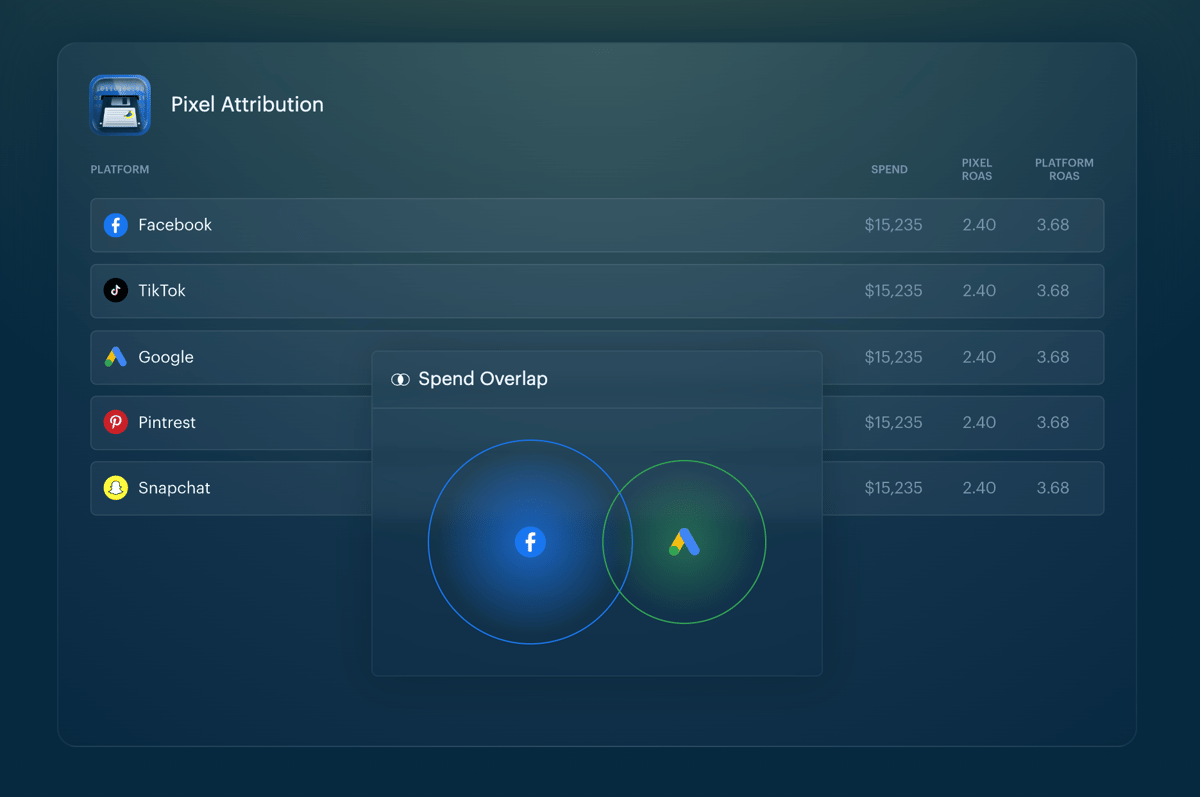Select the Google Ads icon
The width and height of the screenshot is (1200, 797).
tap(116, 357)
